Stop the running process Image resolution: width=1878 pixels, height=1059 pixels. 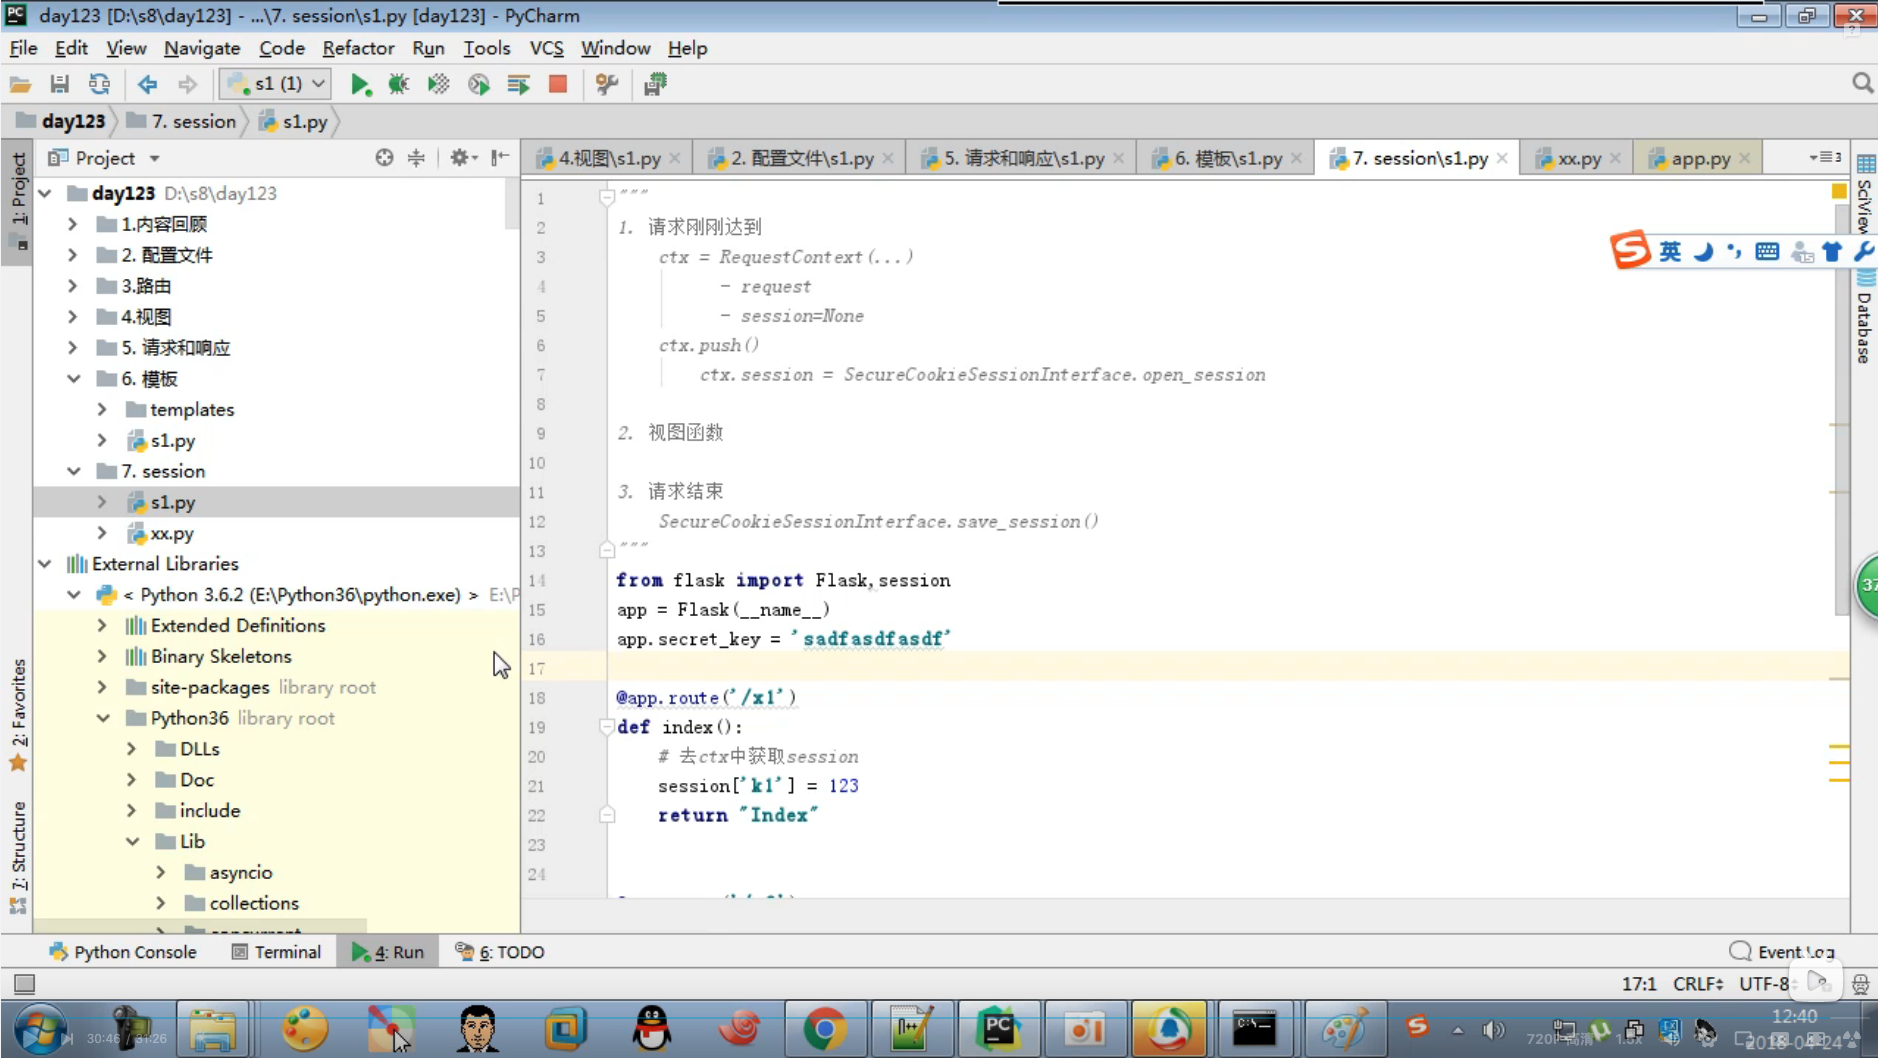coord(558,84)
